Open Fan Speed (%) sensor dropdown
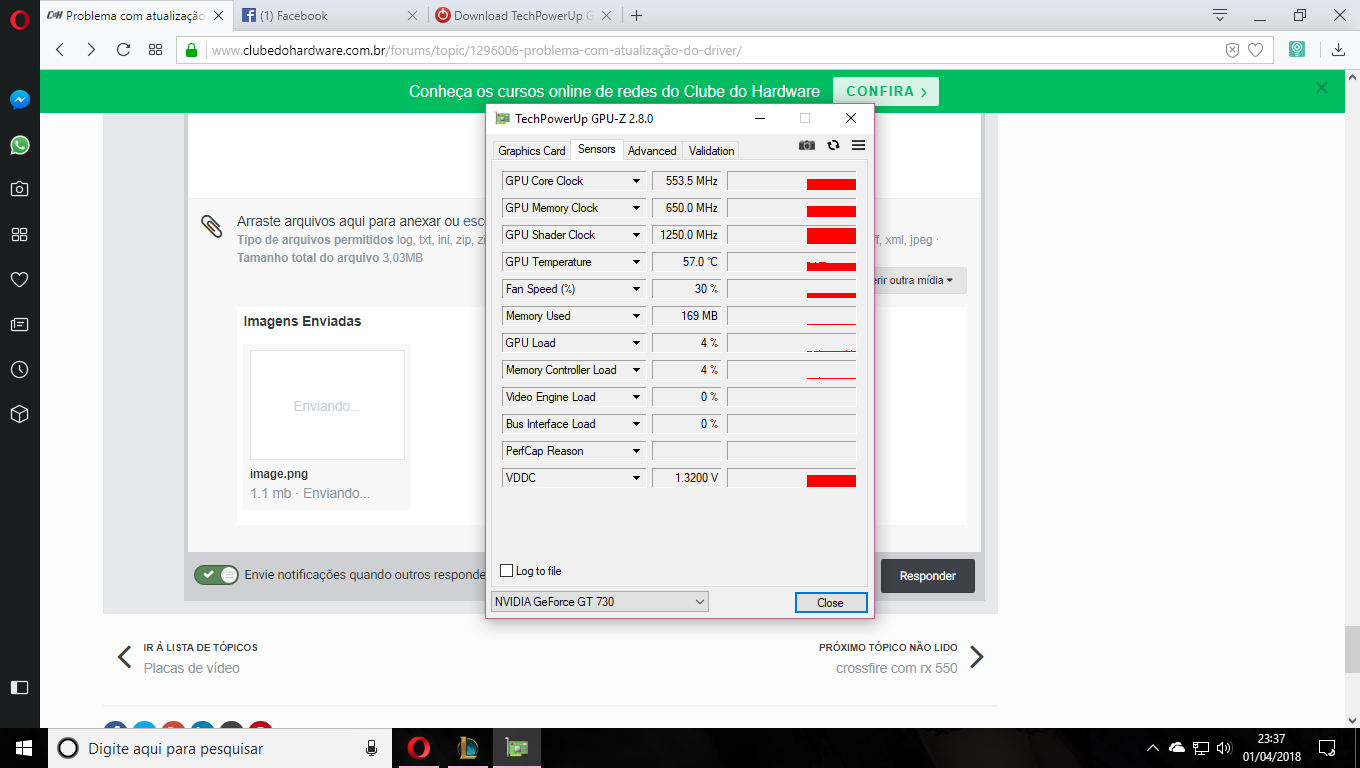 click(636, 289)
